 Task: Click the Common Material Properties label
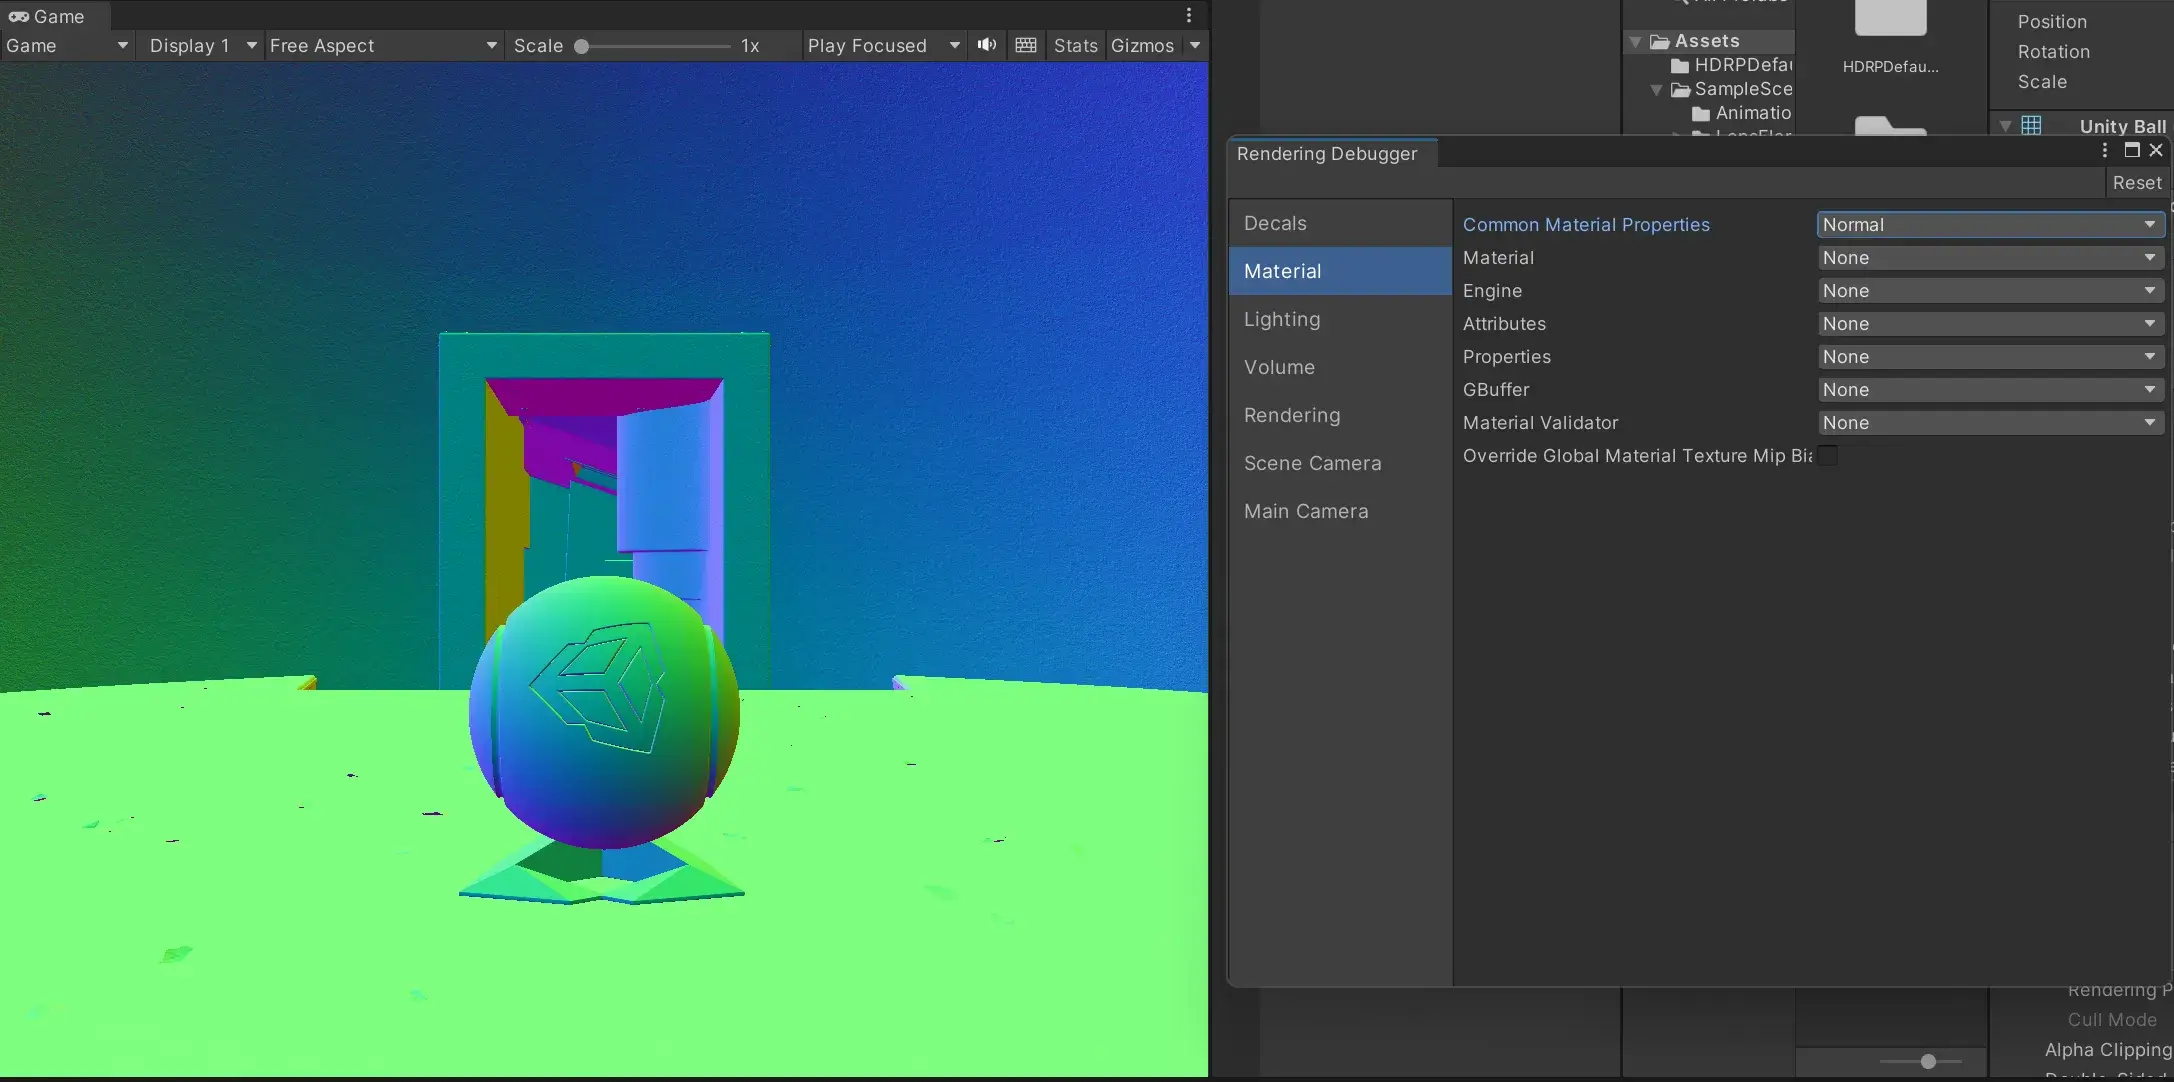click(1586, 225)
